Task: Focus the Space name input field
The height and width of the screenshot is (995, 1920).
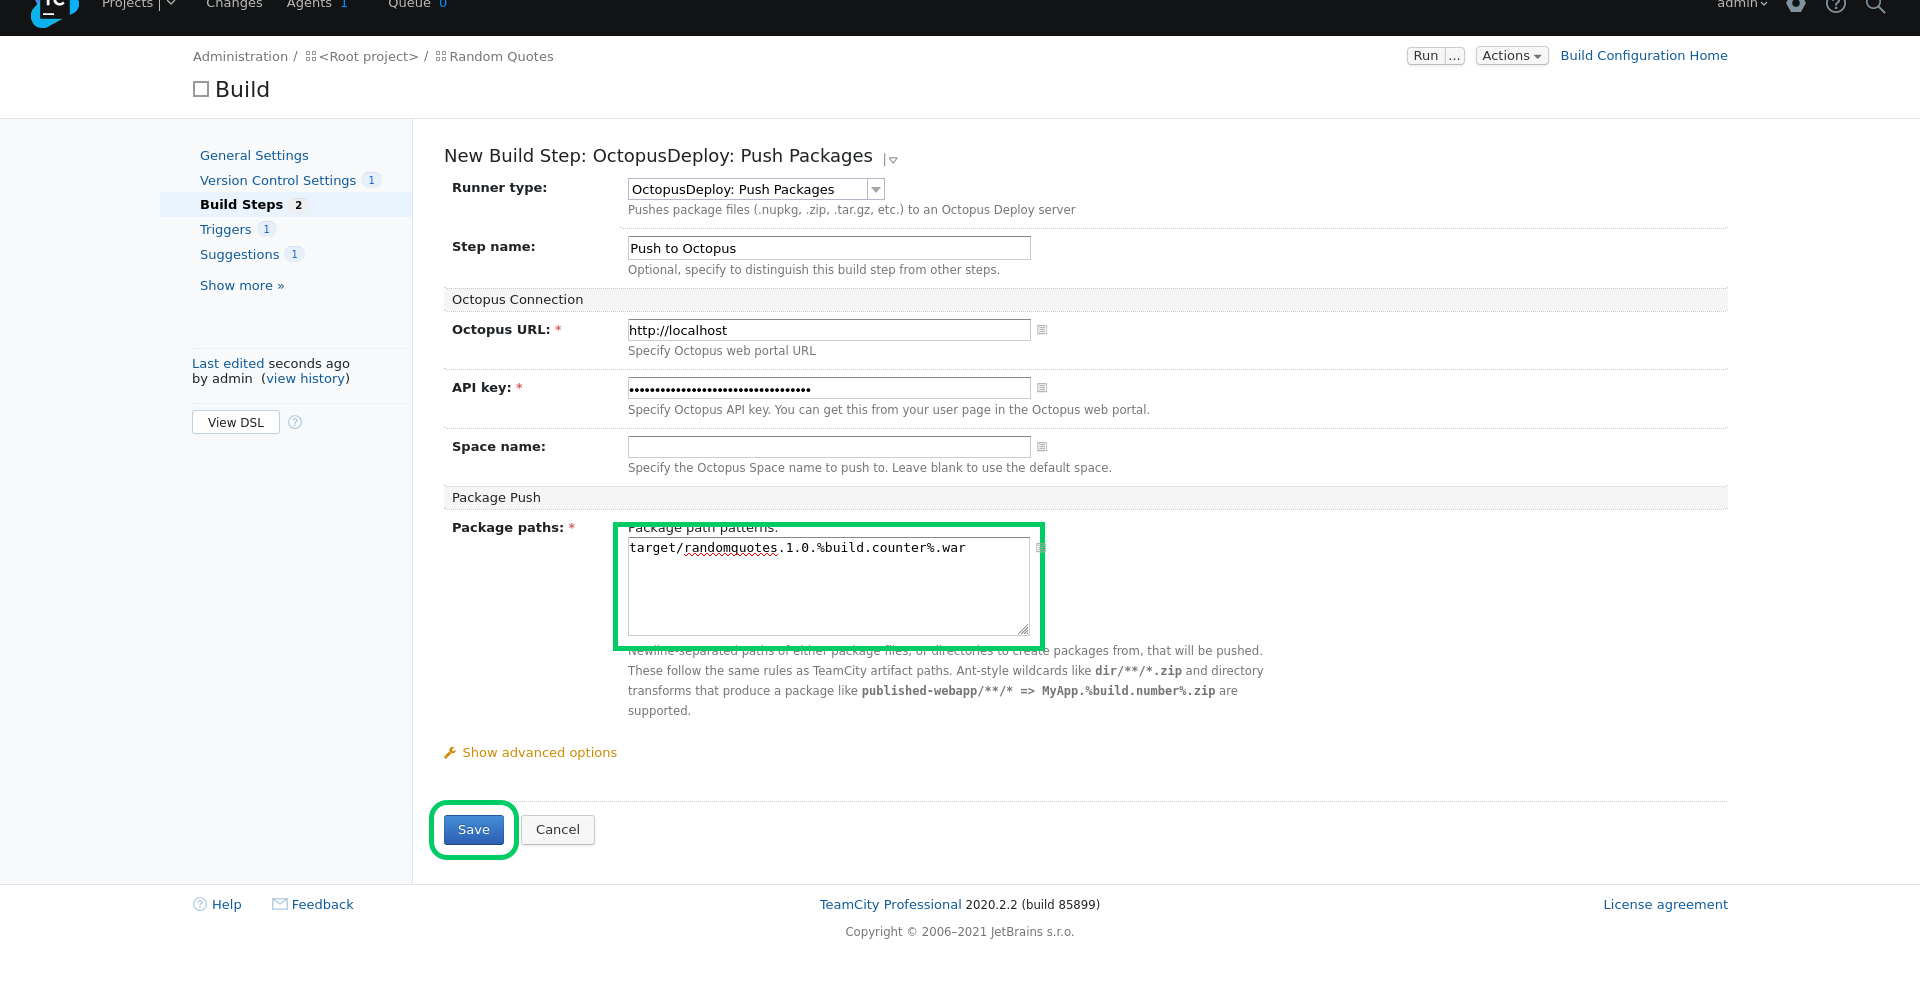Action: click(829, 447)
